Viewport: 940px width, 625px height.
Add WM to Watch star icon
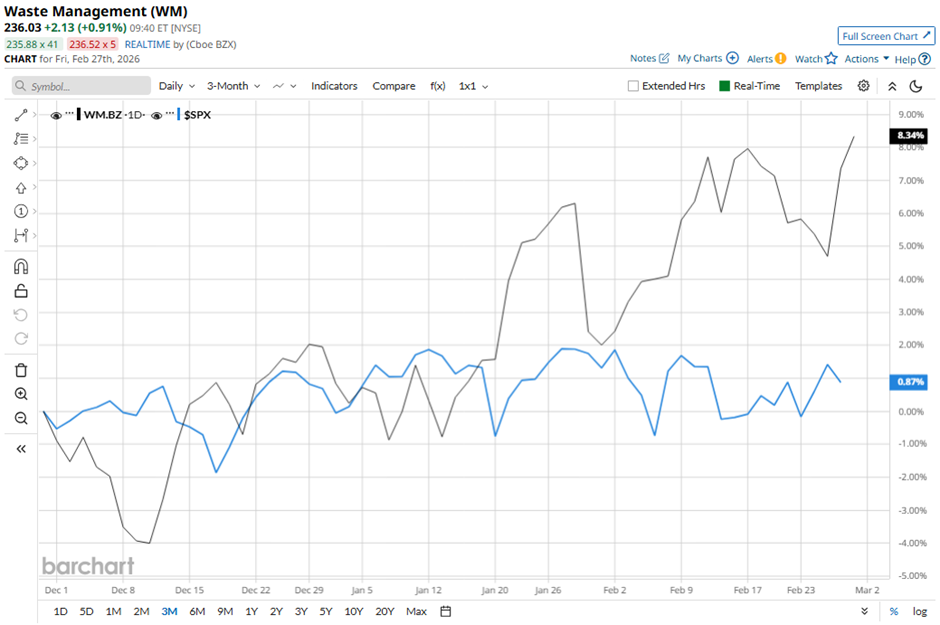pos(831,58)
